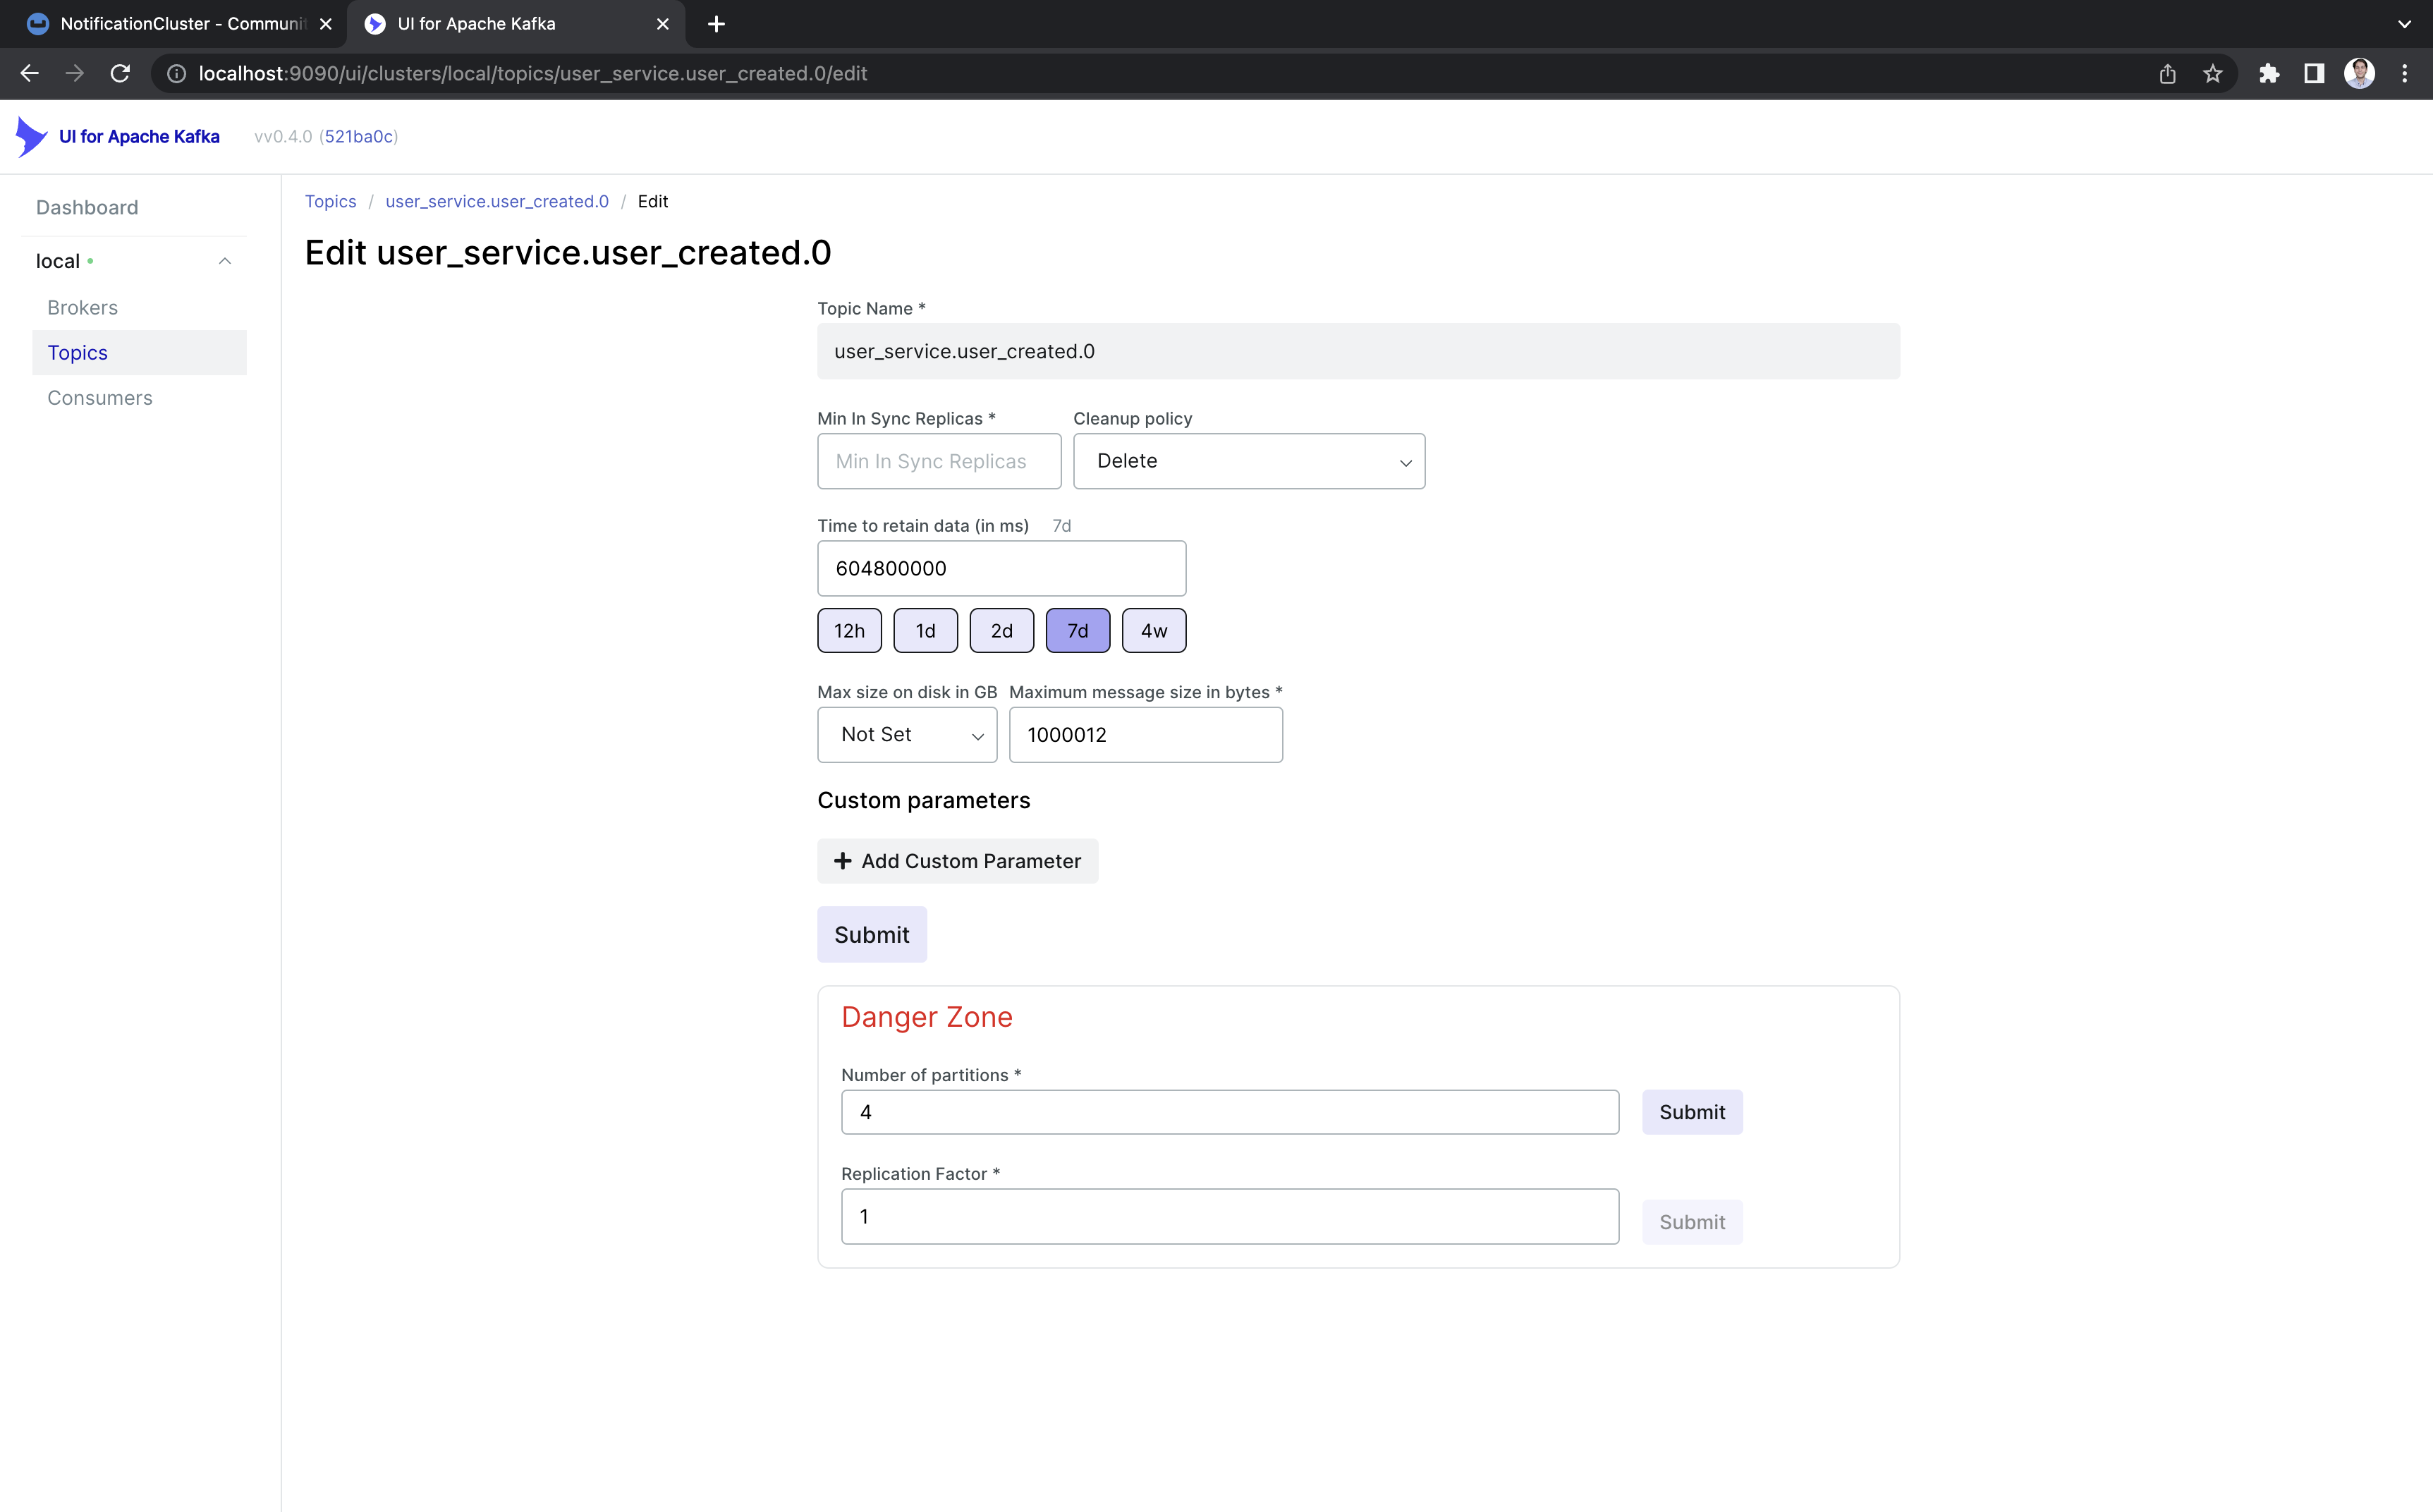Click the site information icon in the address bar
Viewport: 2433px width, 1512px height.
coord(176,74)
